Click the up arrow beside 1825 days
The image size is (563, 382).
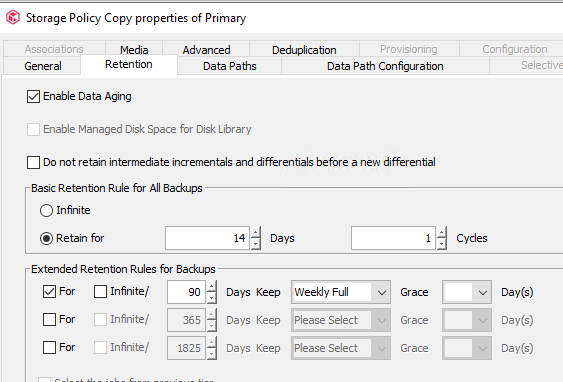211,343
